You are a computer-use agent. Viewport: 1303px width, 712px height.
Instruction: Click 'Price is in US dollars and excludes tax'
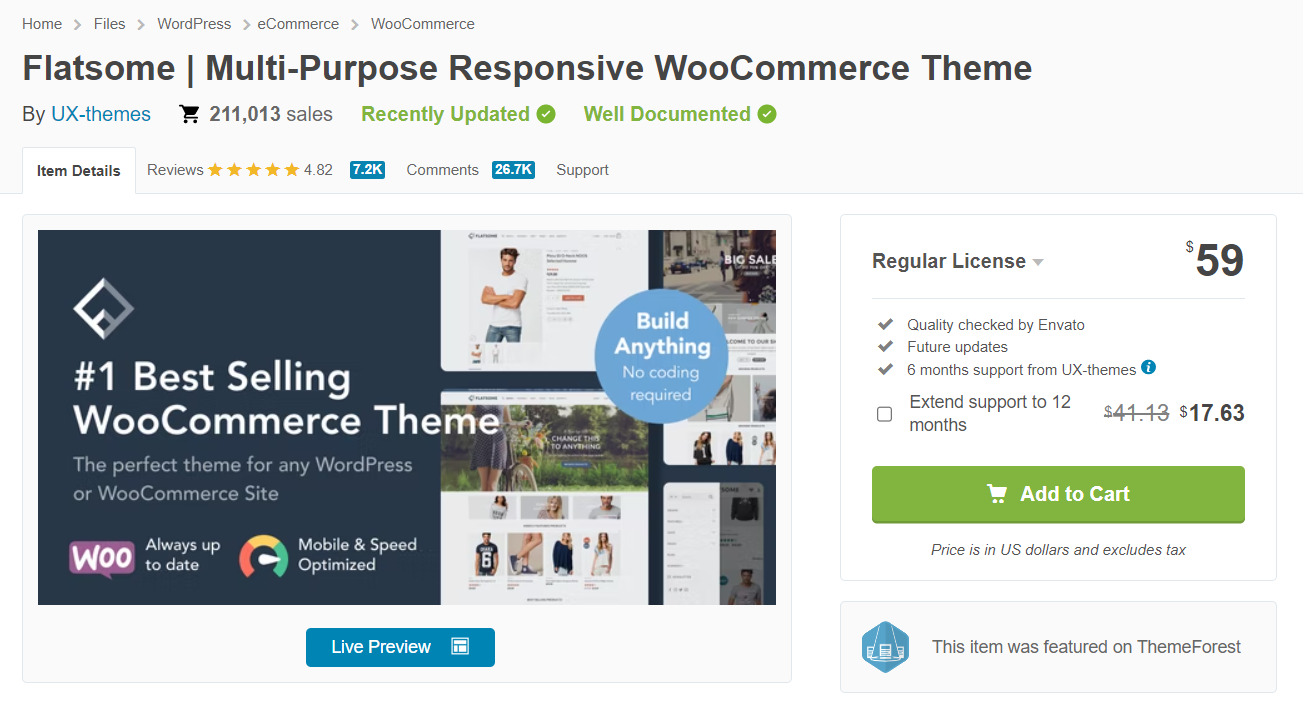coord(1058,549)
